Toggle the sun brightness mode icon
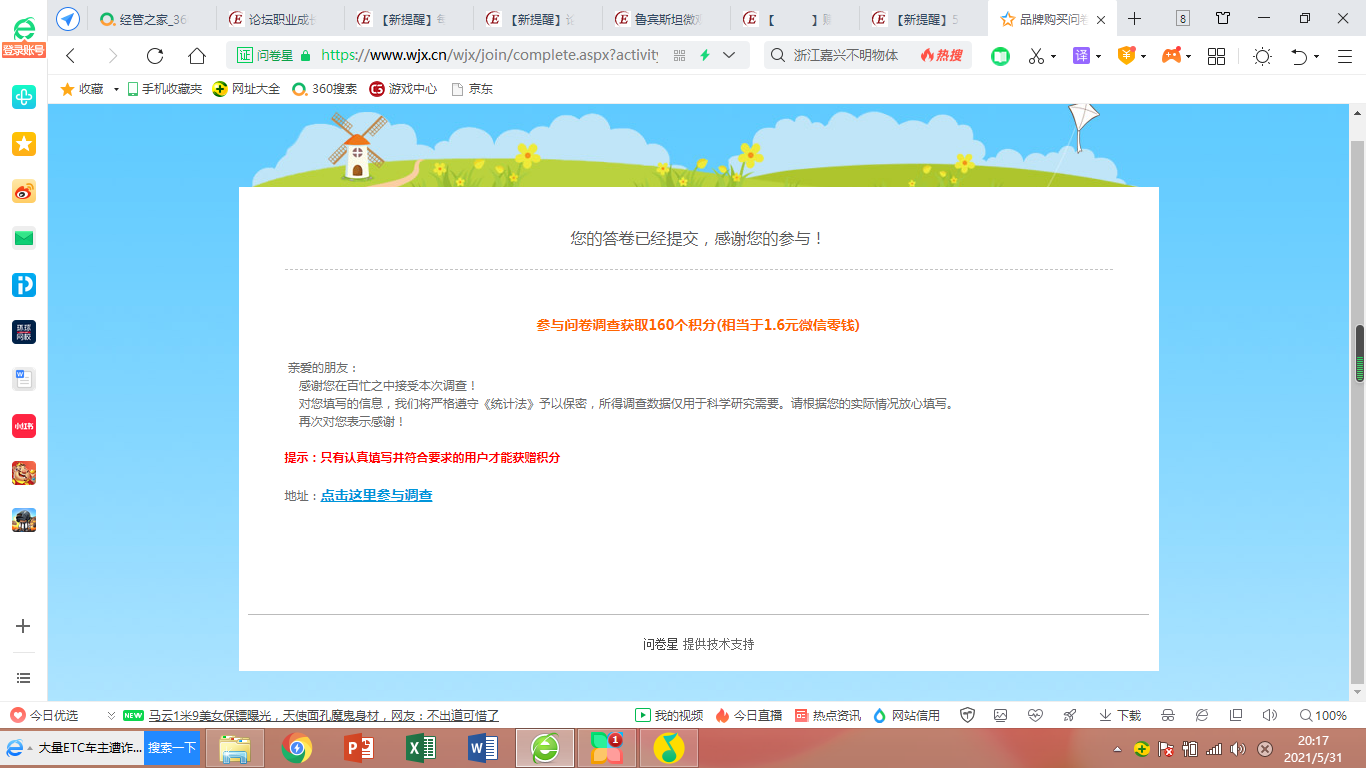The width and height of the screenshot is (1366, 768). [x=1262, y=56]
